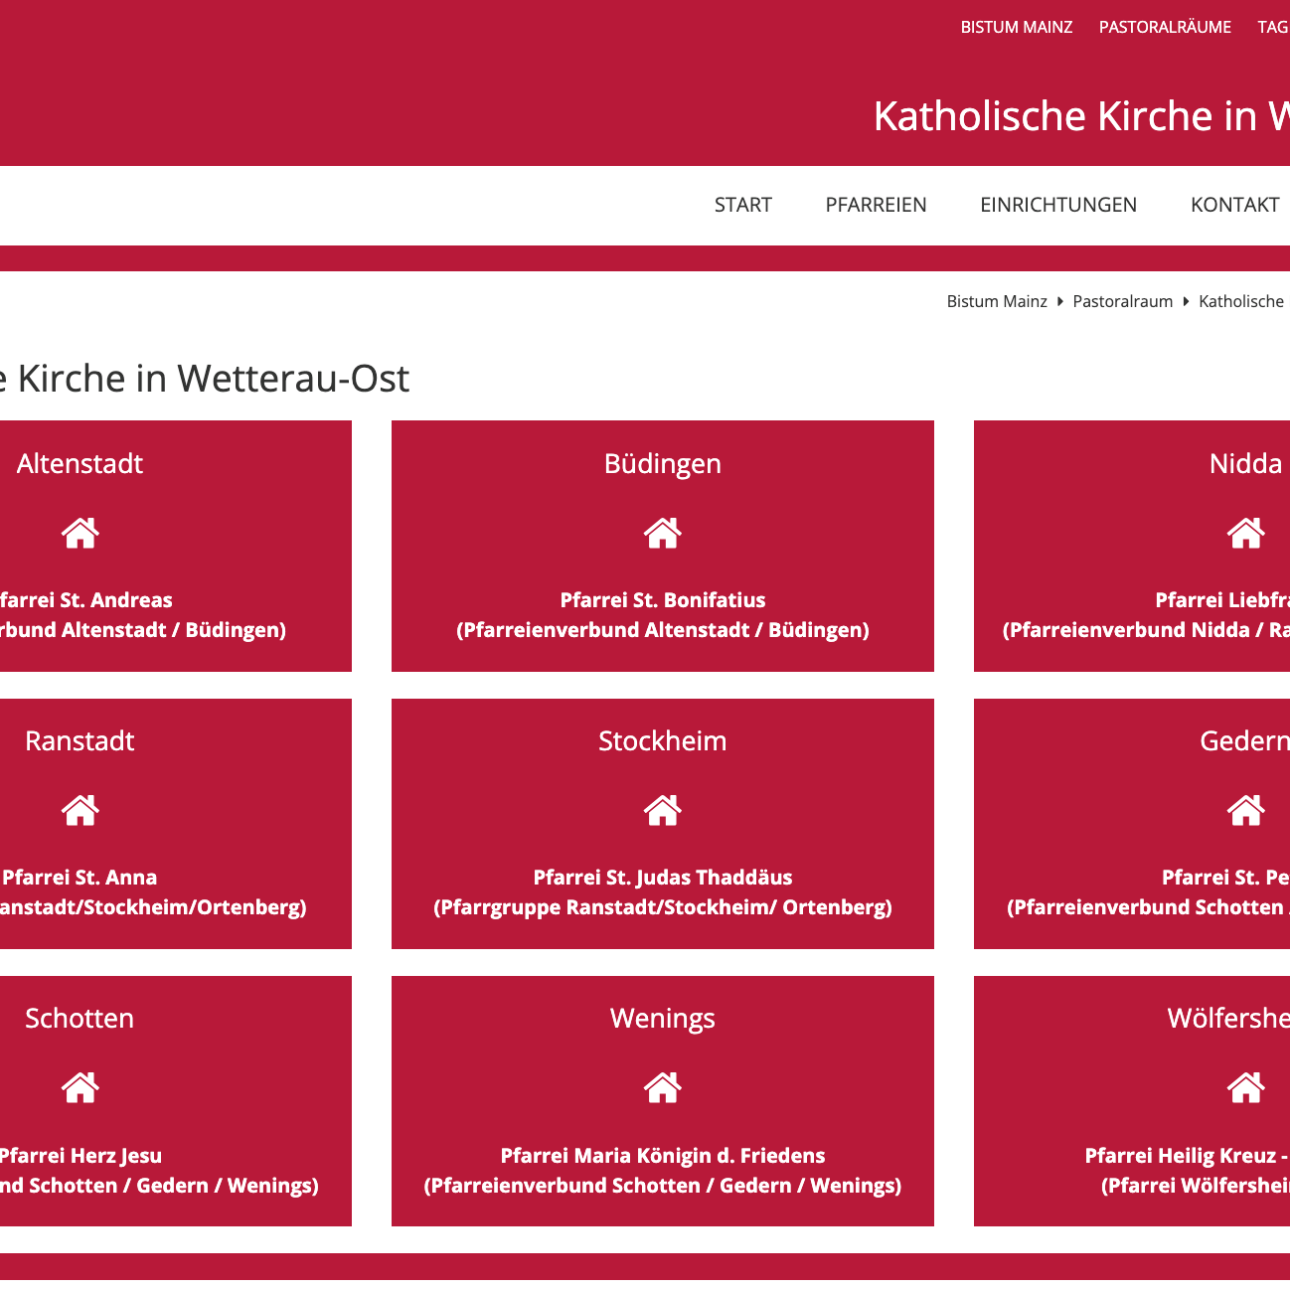
Task: Click the Ranstadt house icon
Action: (80, 810)
